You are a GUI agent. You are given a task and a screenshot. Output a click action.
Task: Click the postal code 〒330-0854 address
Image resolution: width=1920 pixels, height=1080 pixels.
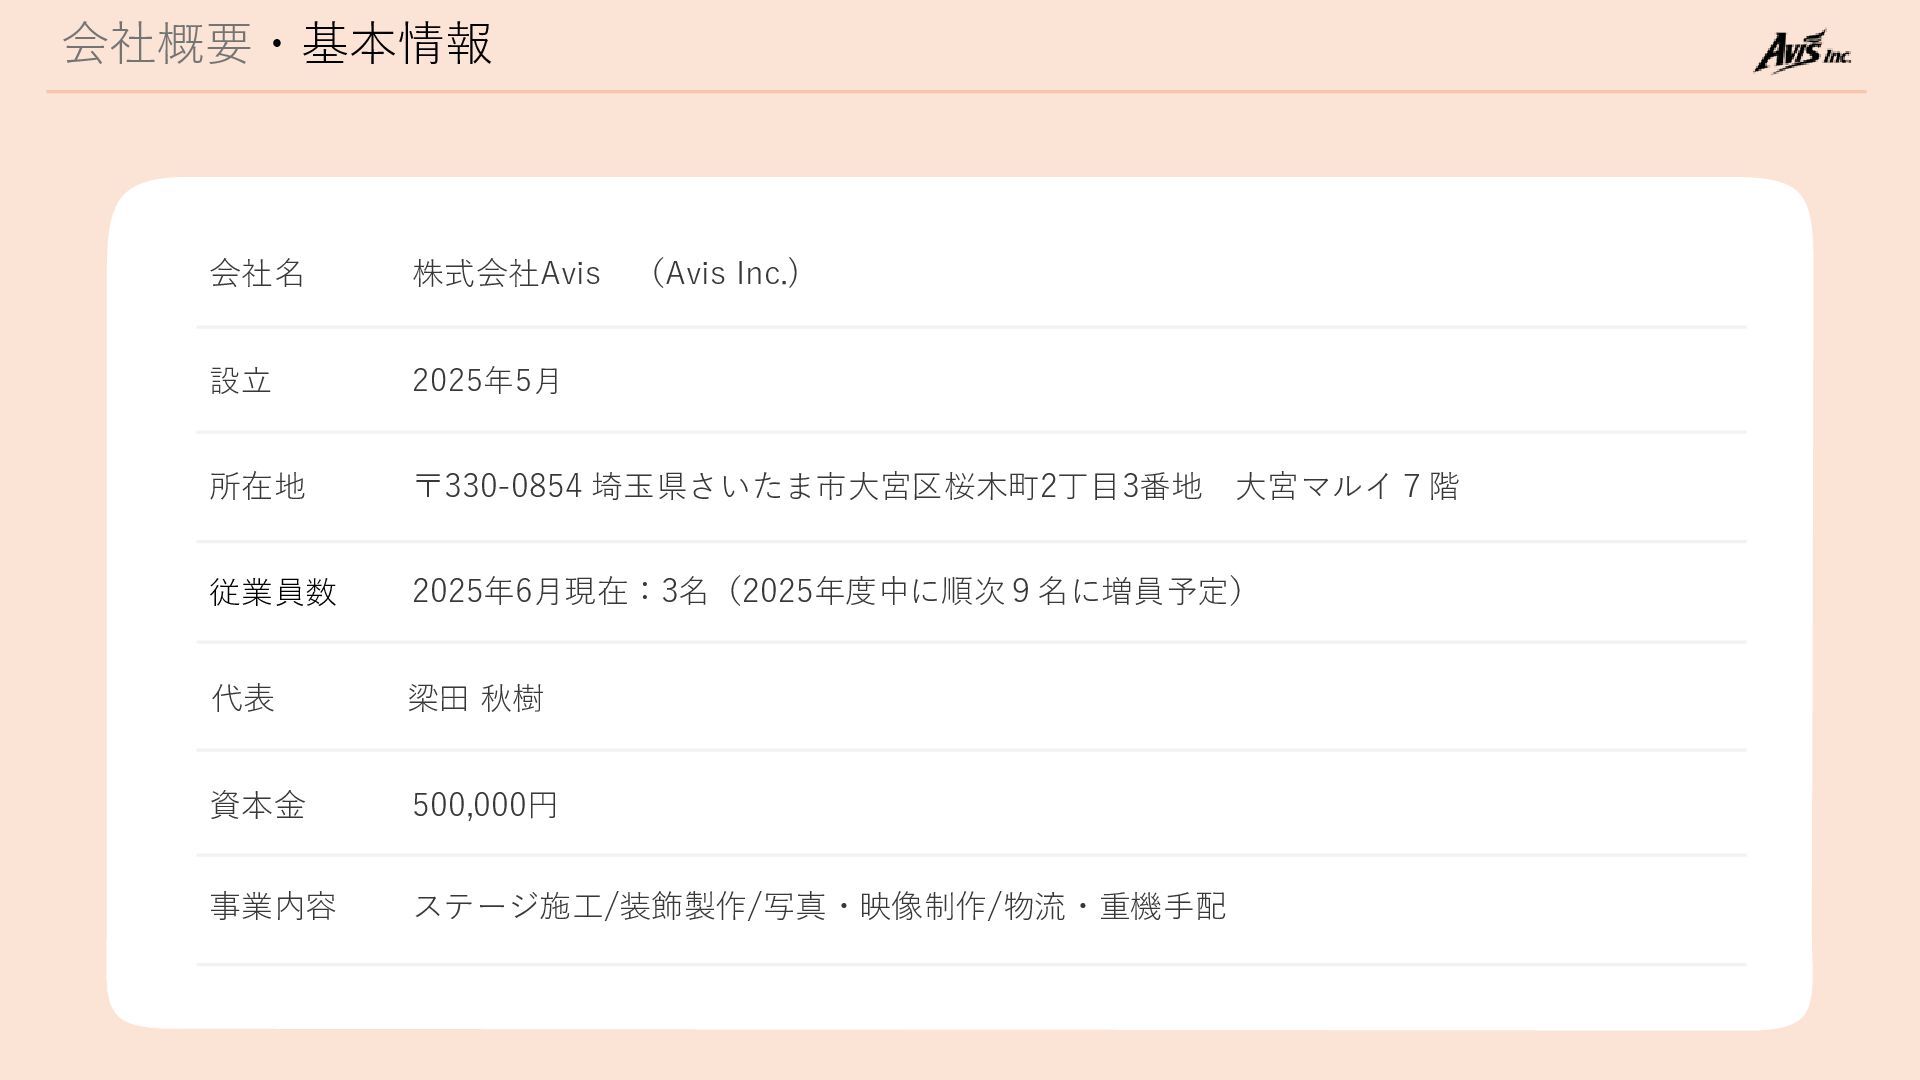pos(498,487)
